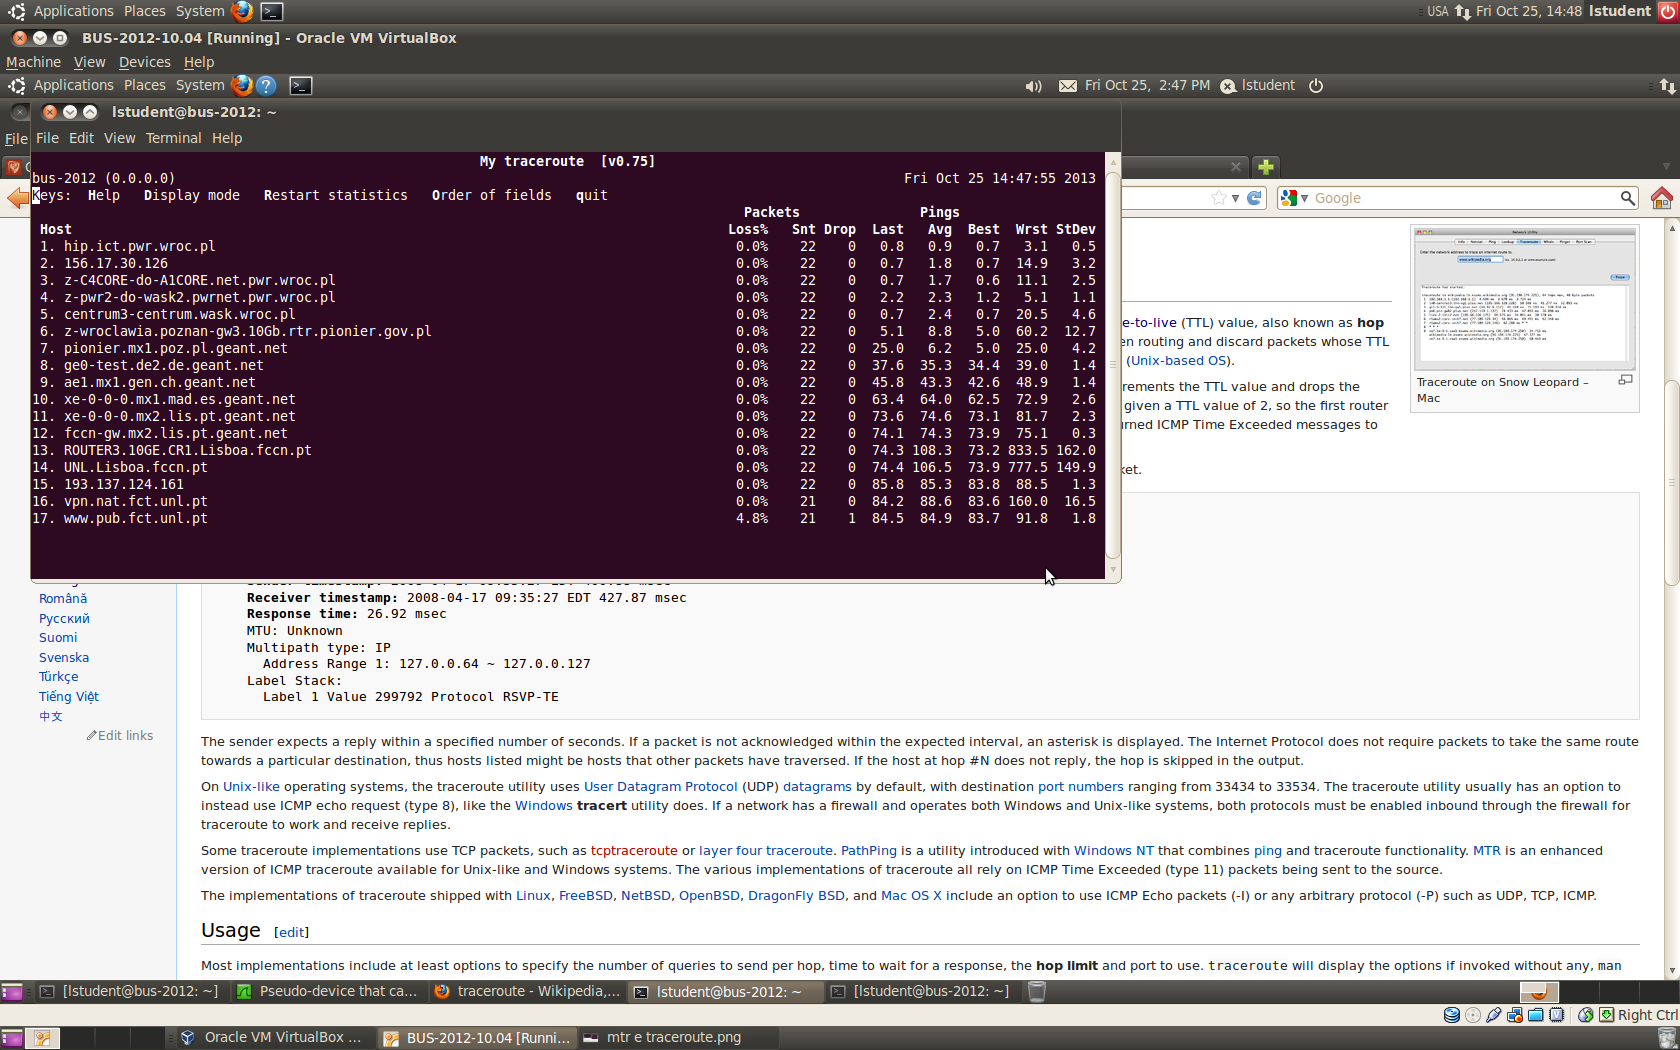Image resolution: width=1680 pixels, height=1050 pixels.
Task: Click the Firefox home button icon
Action: 1661,198
